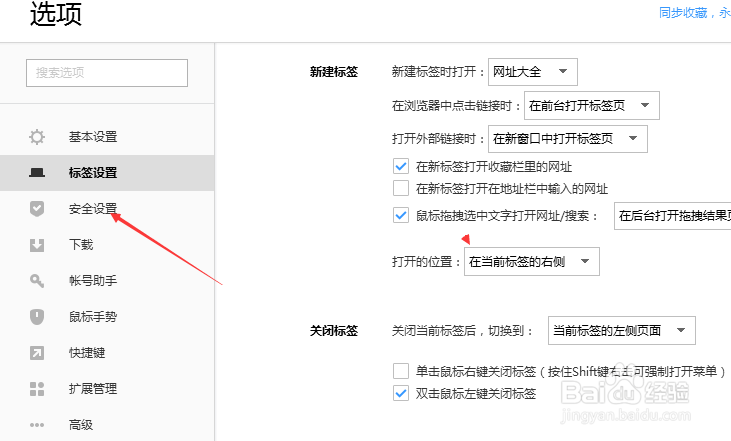Uncheck 双击鼠标左键关闭标签

tap(401, 393)
